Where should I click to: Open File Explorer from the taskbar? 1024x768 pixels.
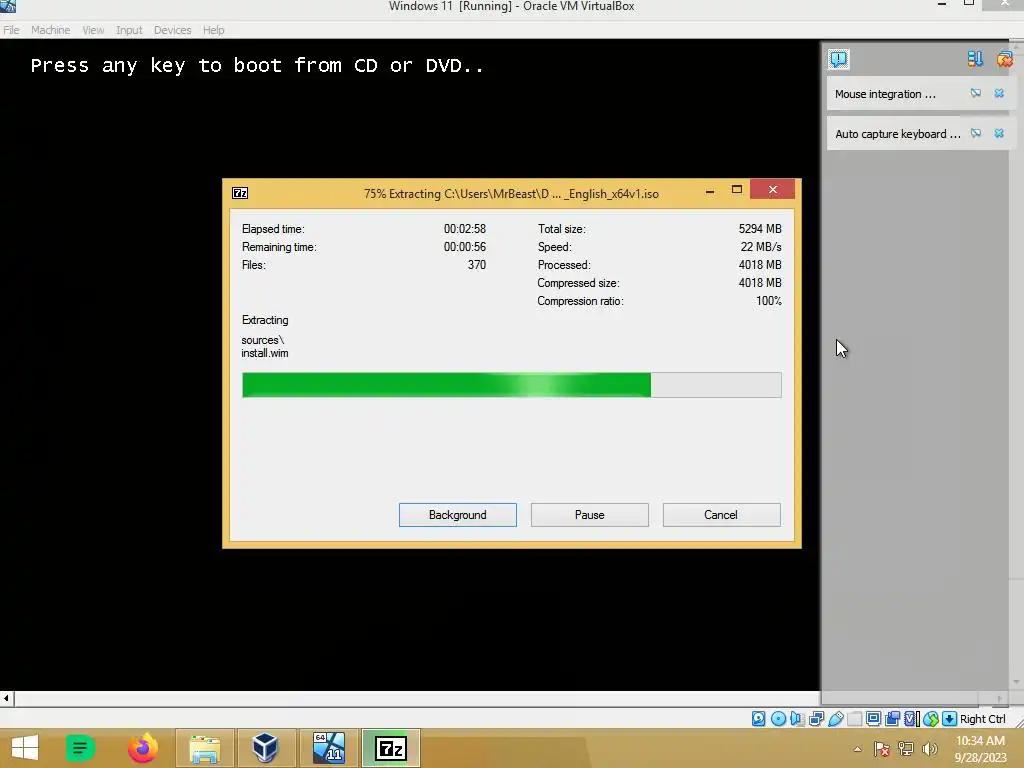204,748
